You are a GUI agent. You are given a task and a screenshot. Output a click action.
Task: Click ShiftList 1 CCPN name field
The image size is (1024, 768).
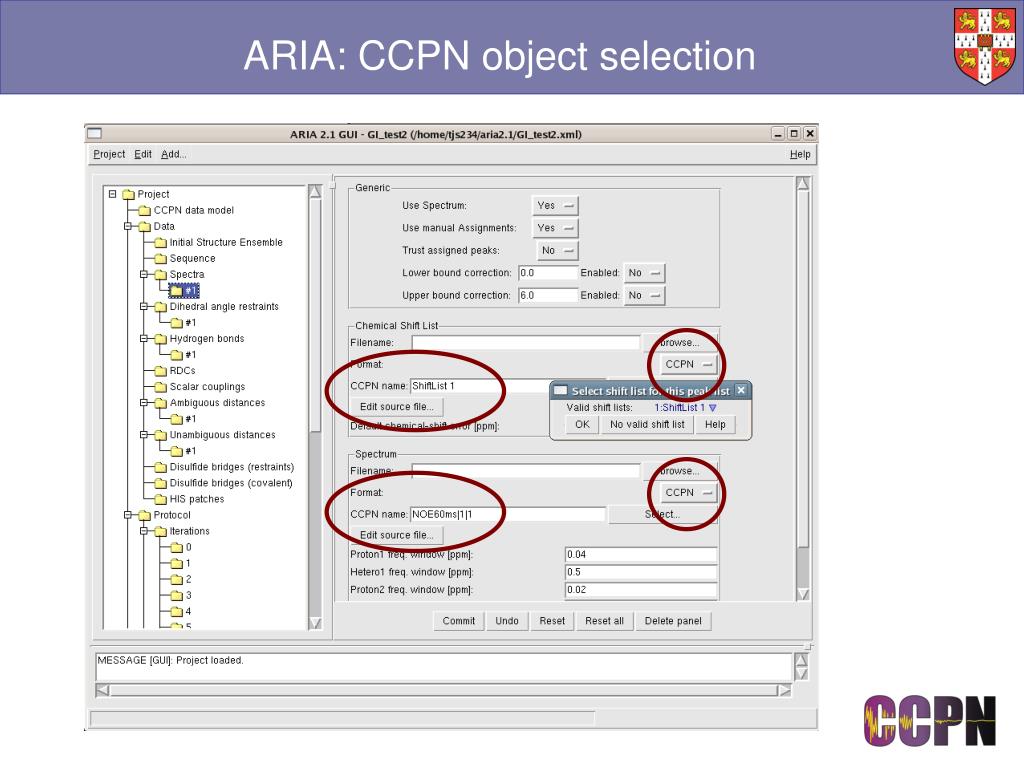click(x=480, y=386)
